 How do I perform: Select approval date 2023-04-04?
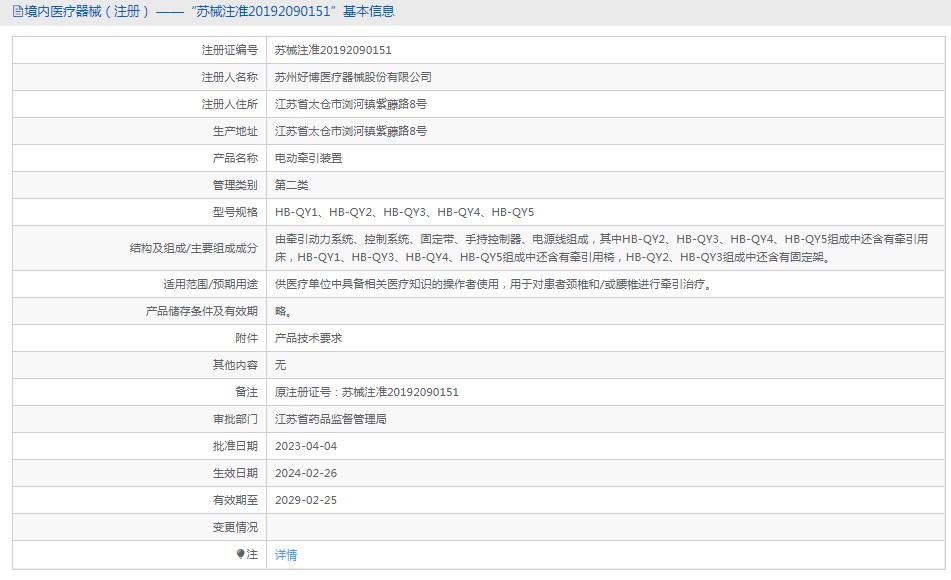pyautogui.click(x=306, y=446)
